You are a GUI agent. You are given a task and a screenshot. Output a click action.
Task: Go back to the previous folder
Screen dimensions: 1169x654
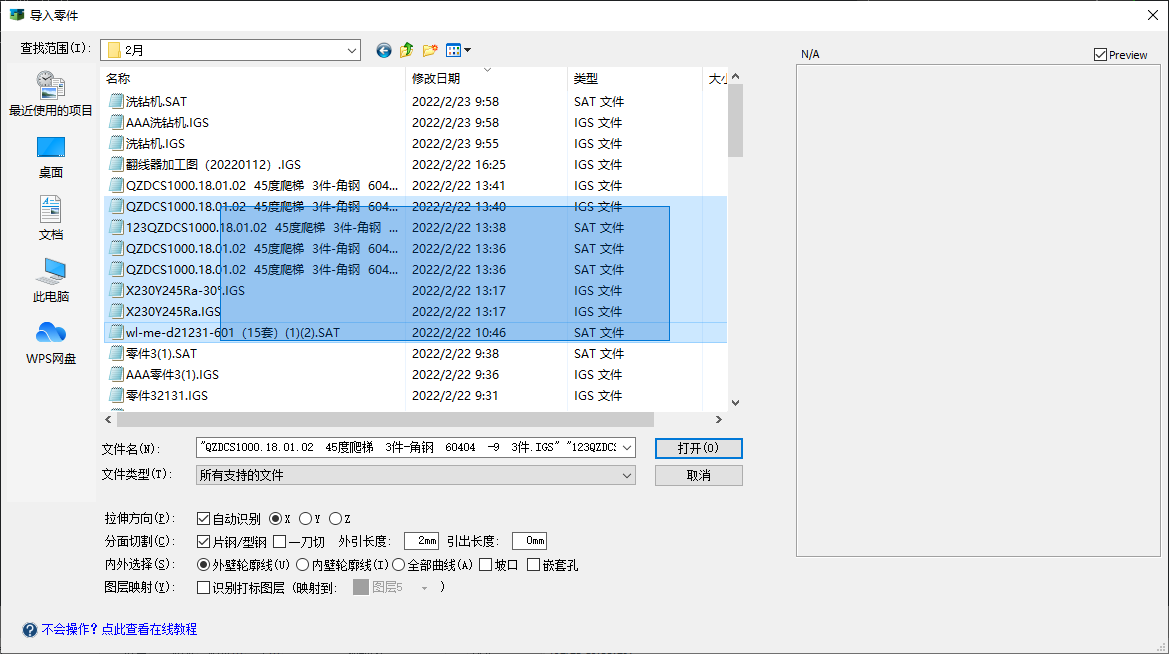click(x=384, y=50)
